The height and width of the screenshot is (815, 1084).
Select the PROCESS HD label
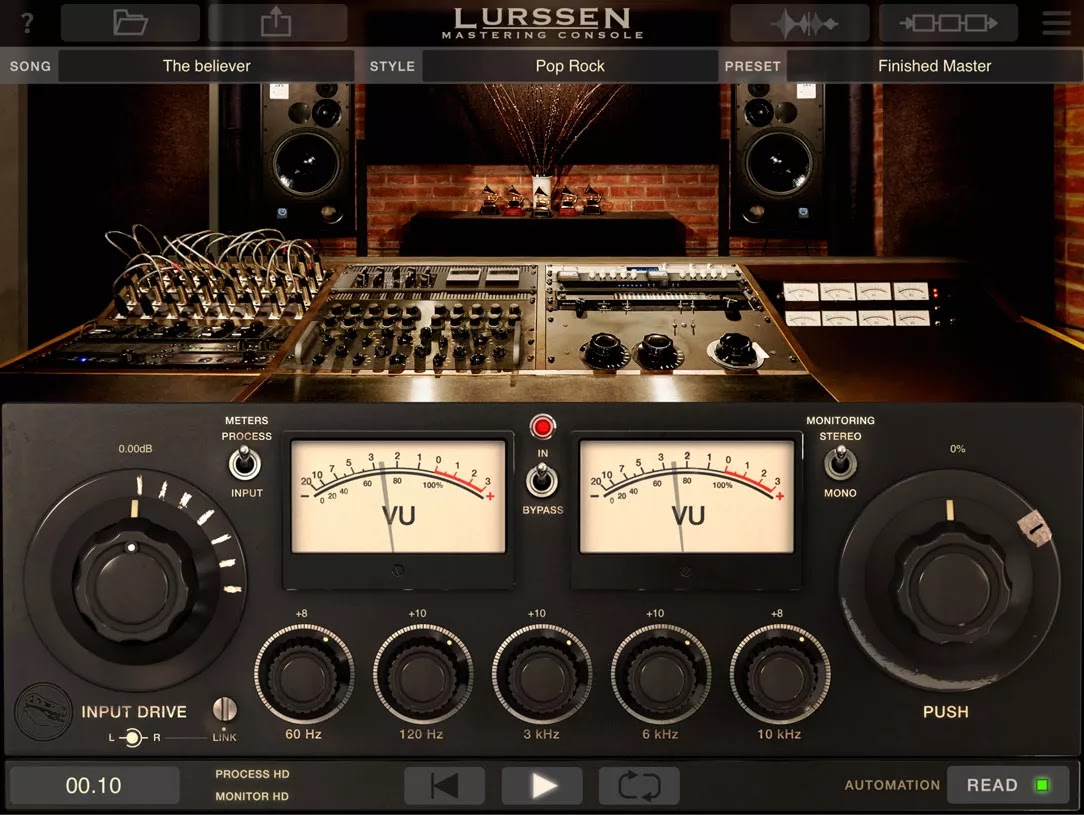tap(251, 773)
